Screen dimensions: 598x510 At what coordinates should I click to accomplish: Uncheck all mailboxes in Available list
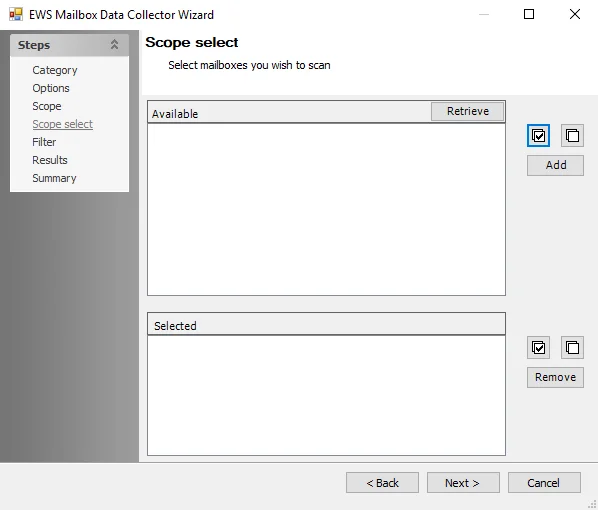pos(572,135)
